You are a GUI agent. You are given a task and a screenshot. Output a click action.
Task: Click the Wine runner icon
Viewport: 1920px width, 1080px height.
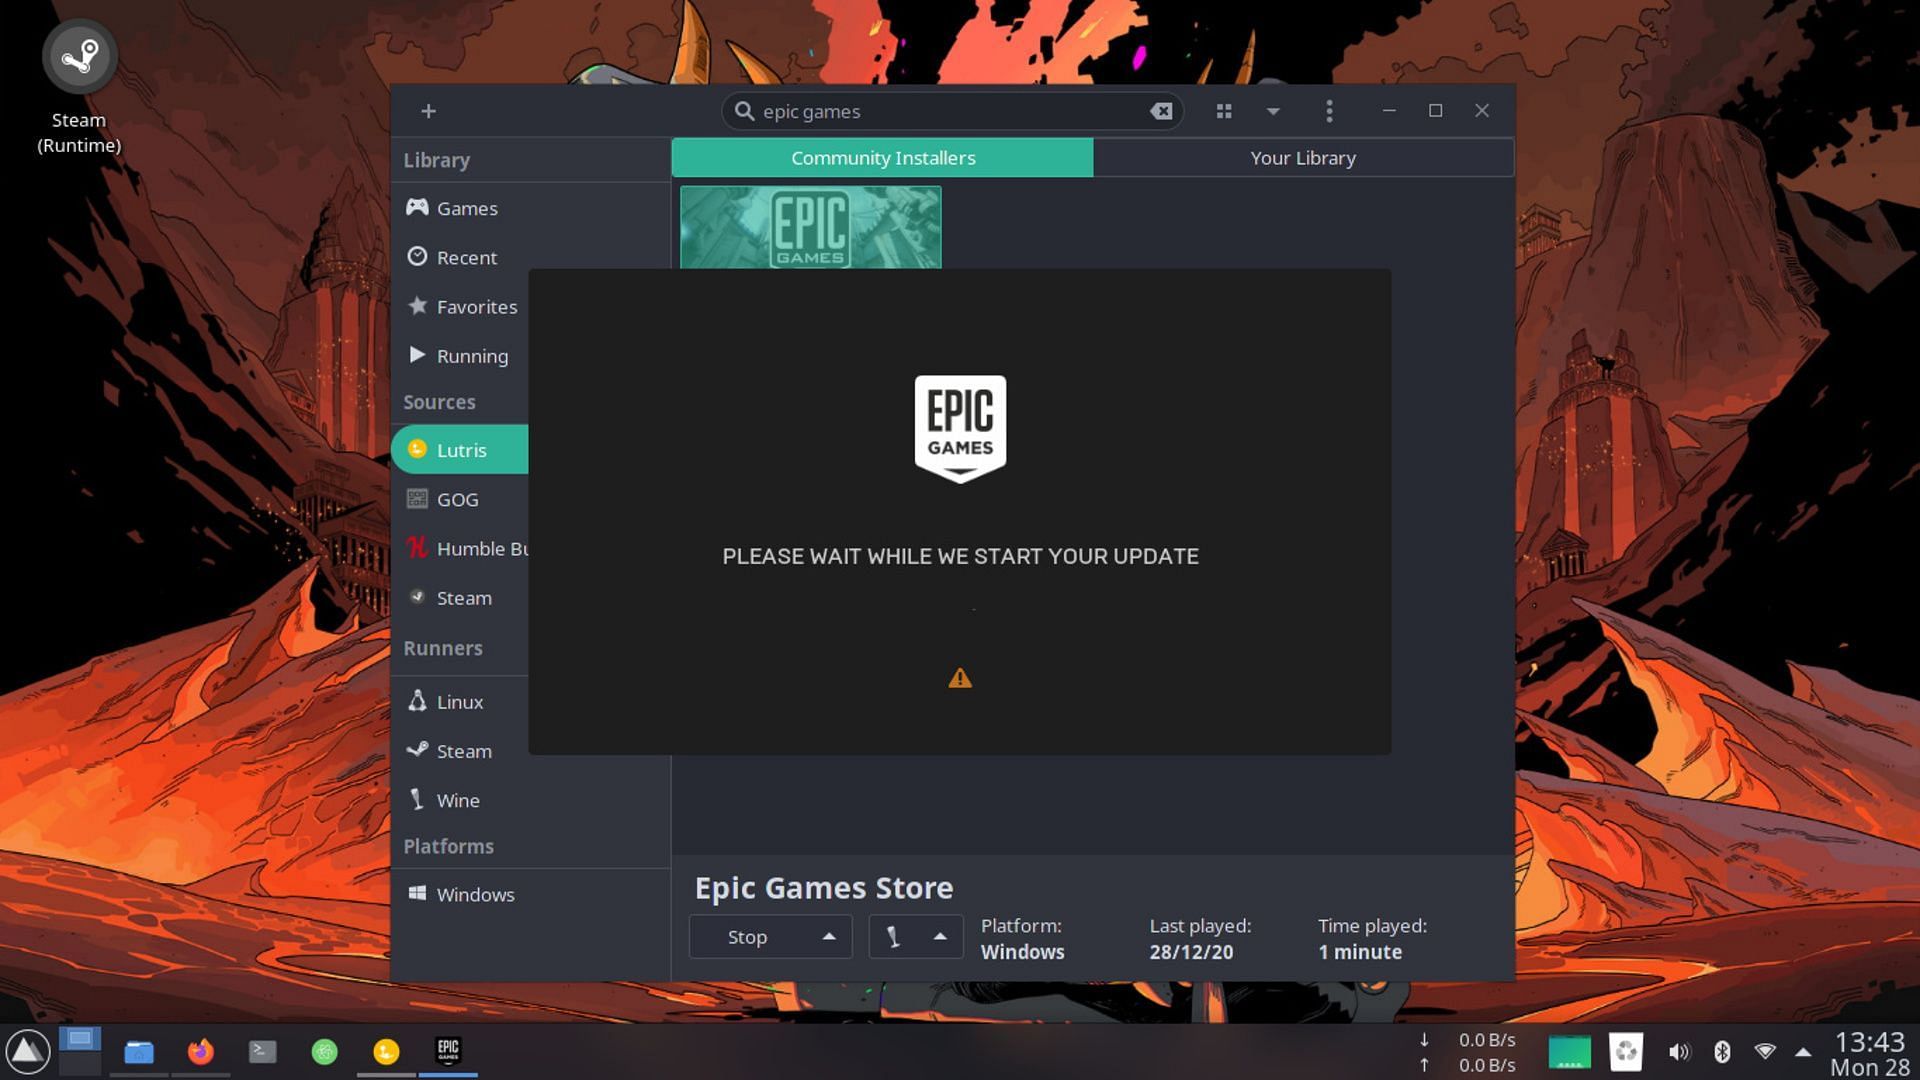pyautogui.click(x=417, y=800)
